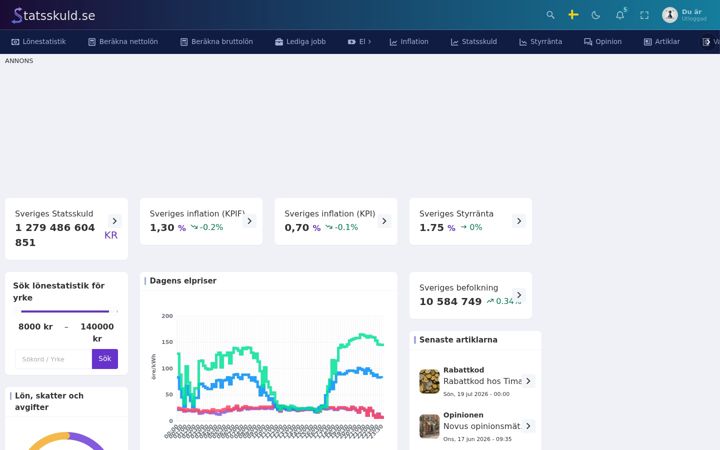Image resolution: width=720 pixels, height=450 pixels.
Task: Click the Beräkna nettolön calculator icon
Action: [x=92, y=42]
